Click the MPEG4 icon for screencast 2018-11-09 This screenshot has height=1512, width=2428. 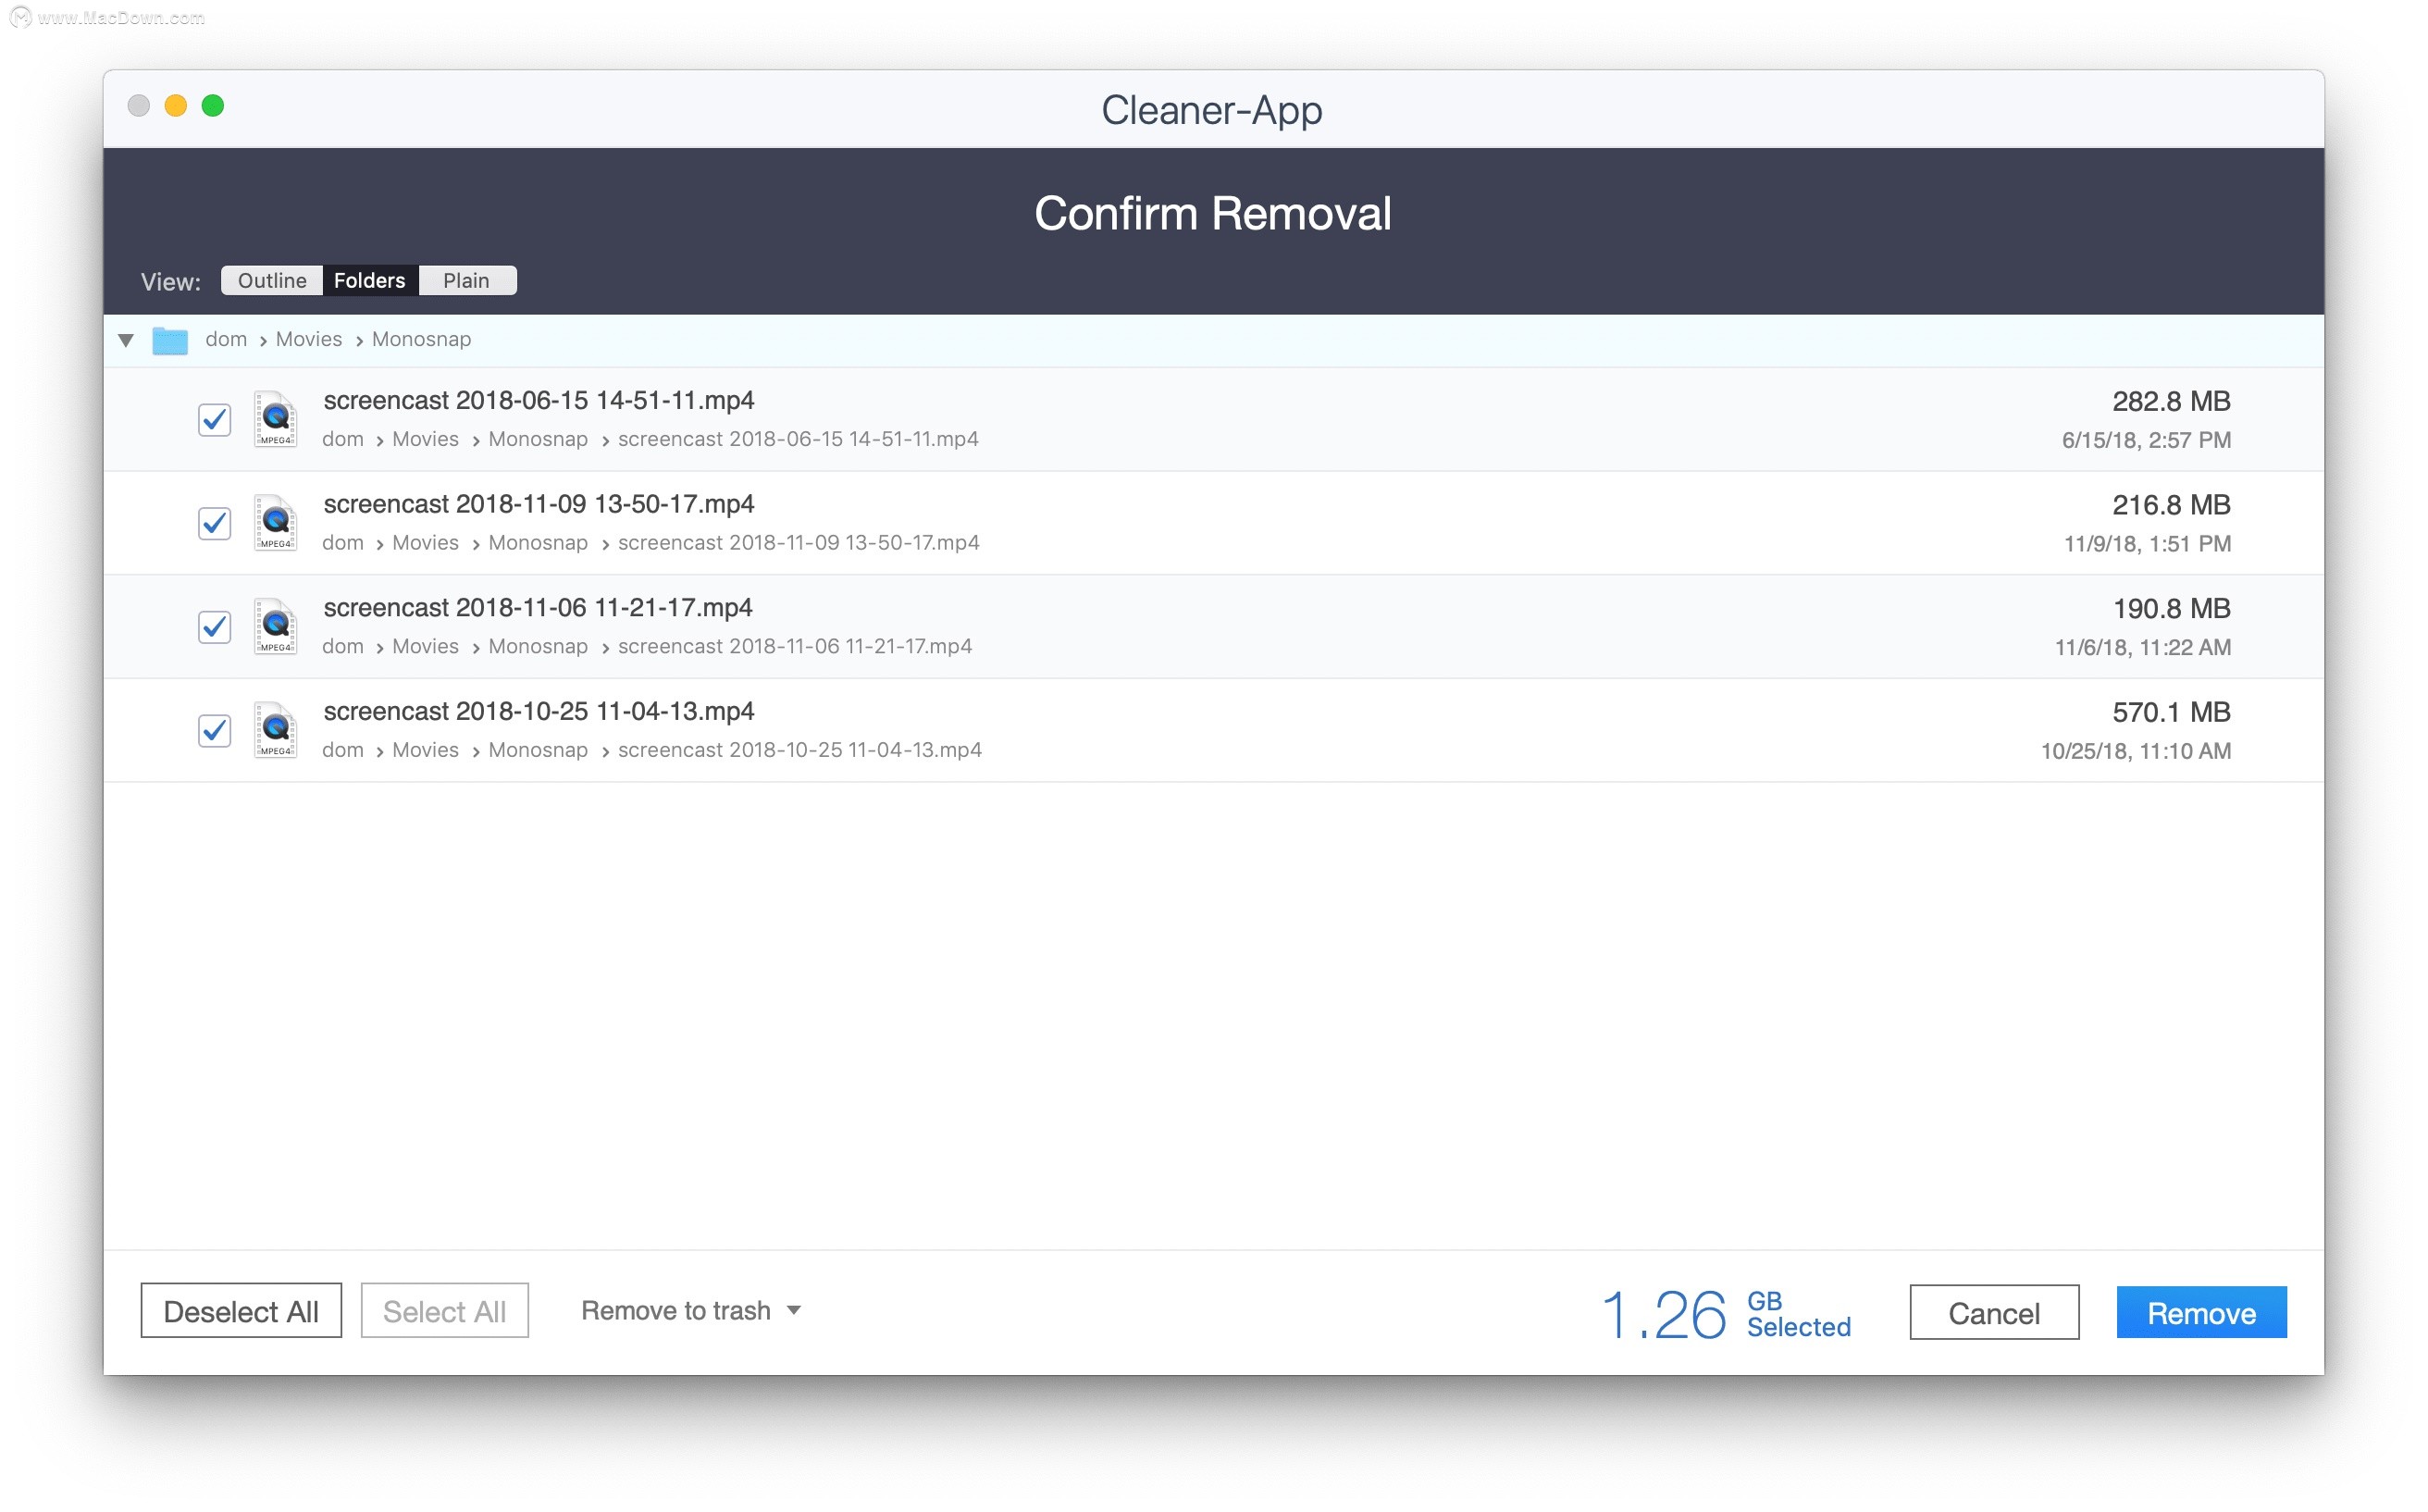tap(275, 523)
